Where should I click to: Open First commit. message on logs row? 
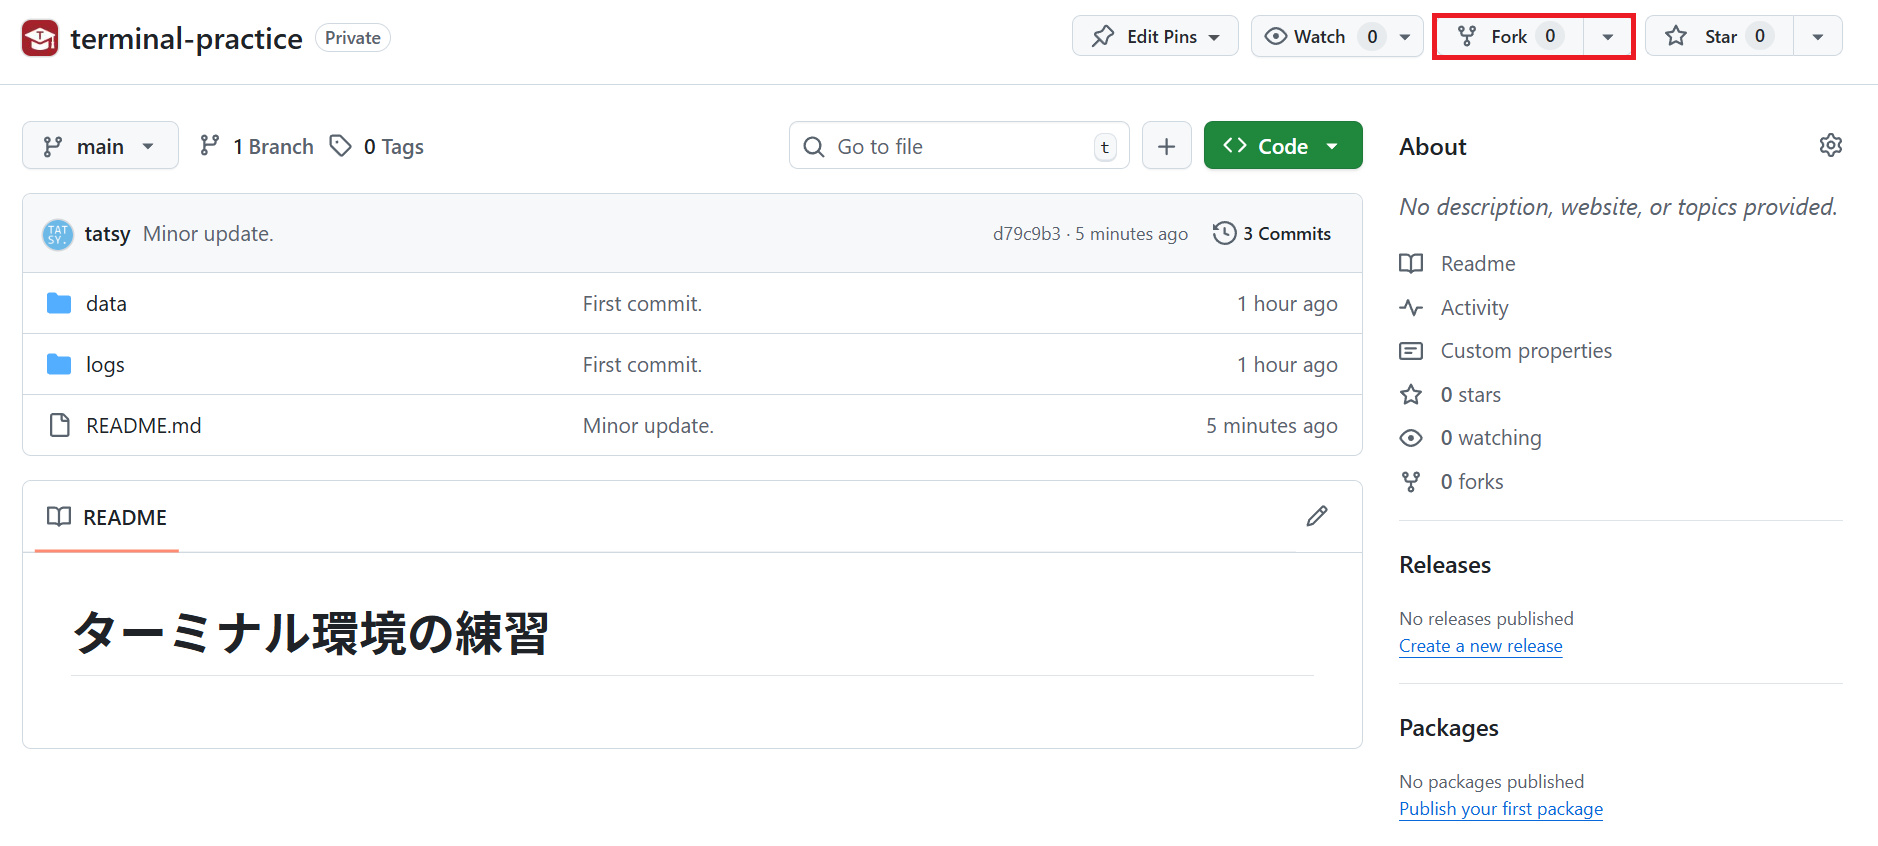642,365
